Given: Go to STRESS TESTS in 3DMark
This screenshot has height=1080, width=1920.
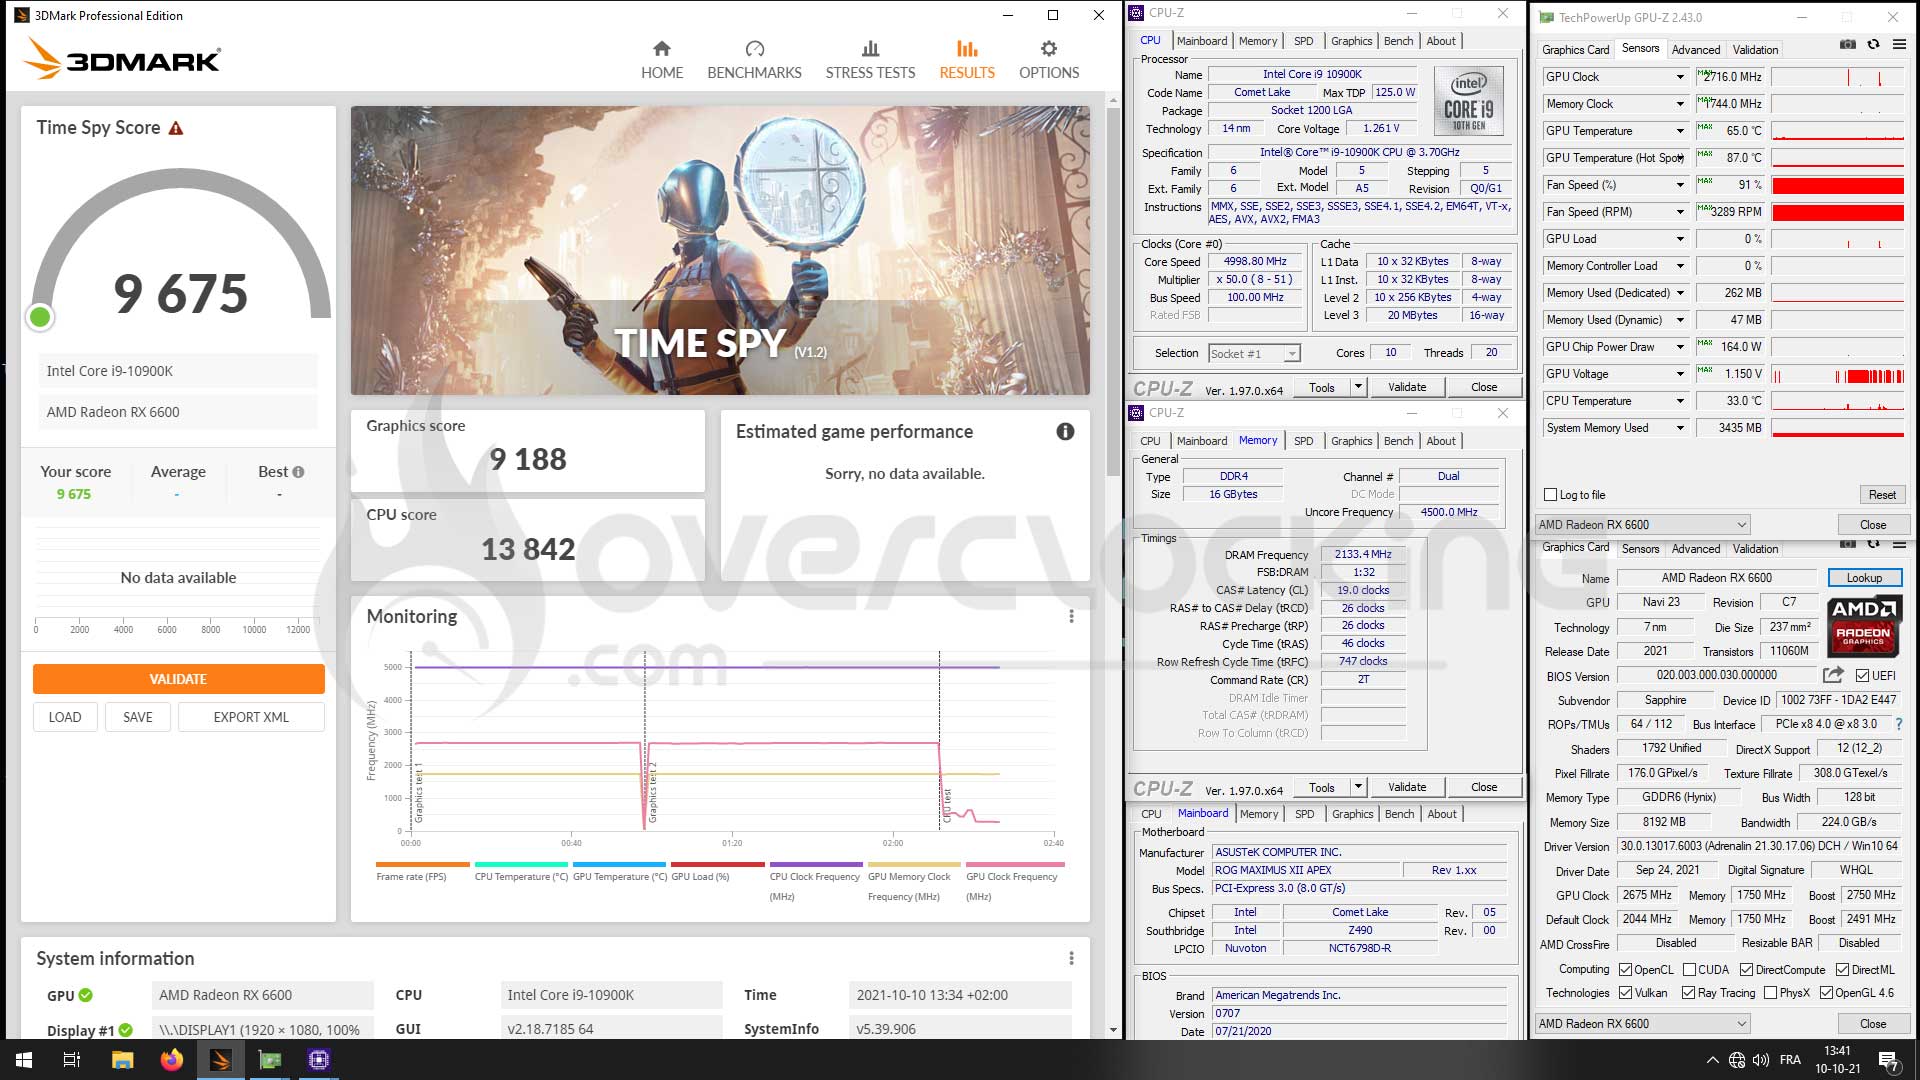Looking at the screenshot, I should (x=870, y=60).
